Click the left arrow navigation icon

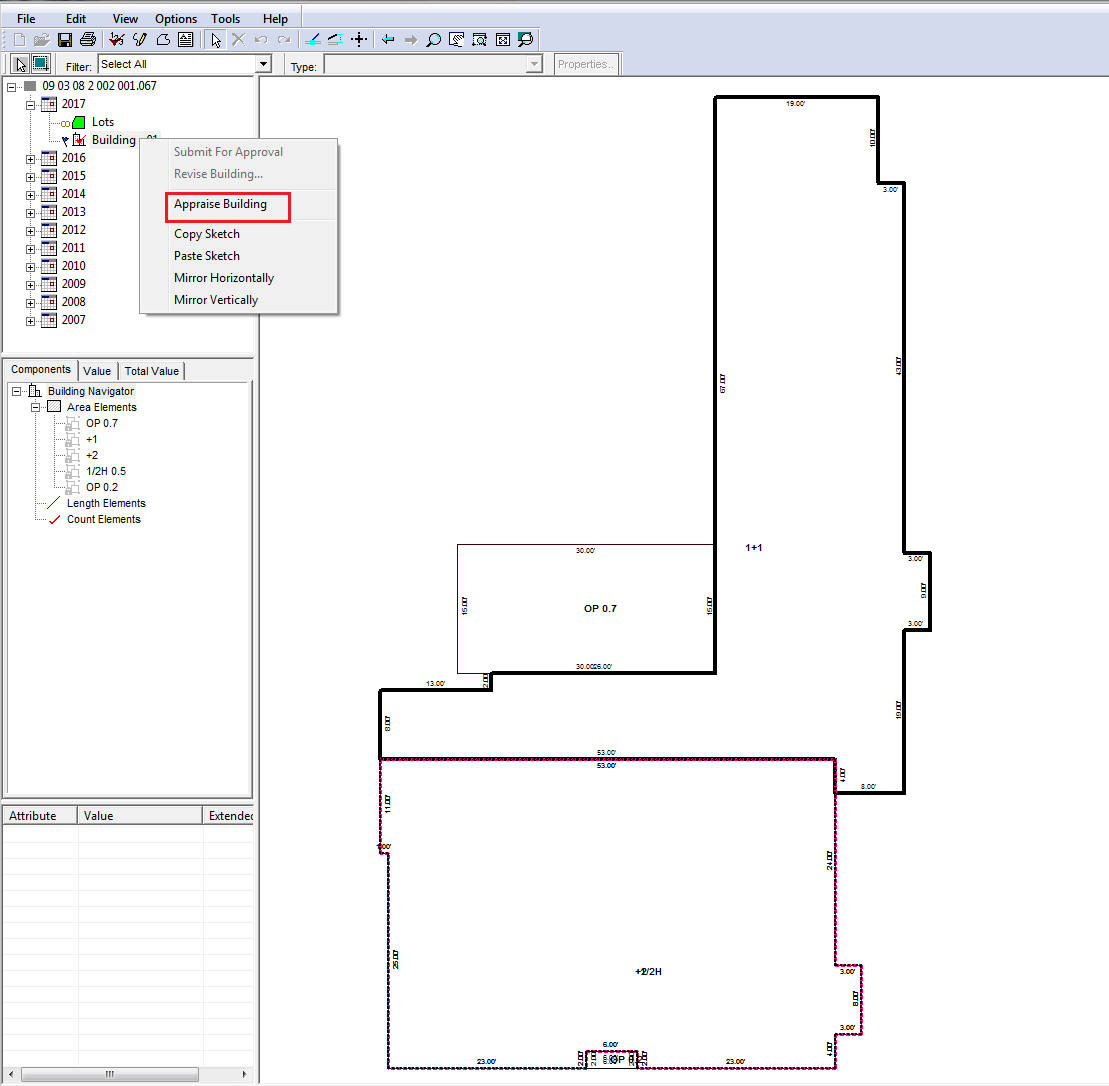pos(388,40)
